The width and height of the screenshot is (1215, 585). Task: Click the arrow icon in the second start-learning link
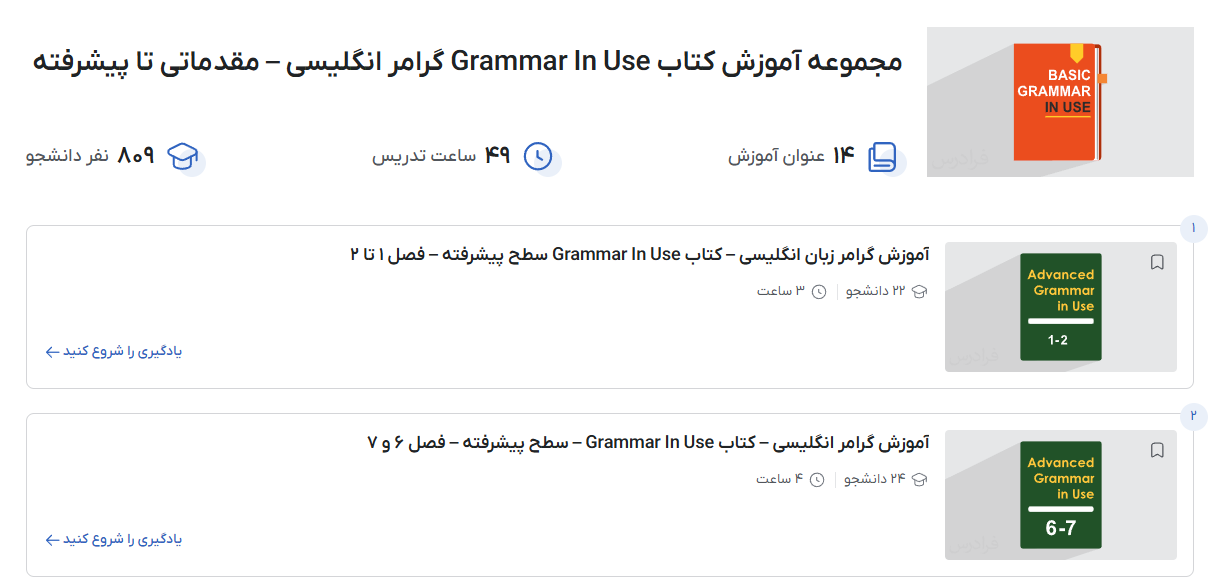click(49, 540)
